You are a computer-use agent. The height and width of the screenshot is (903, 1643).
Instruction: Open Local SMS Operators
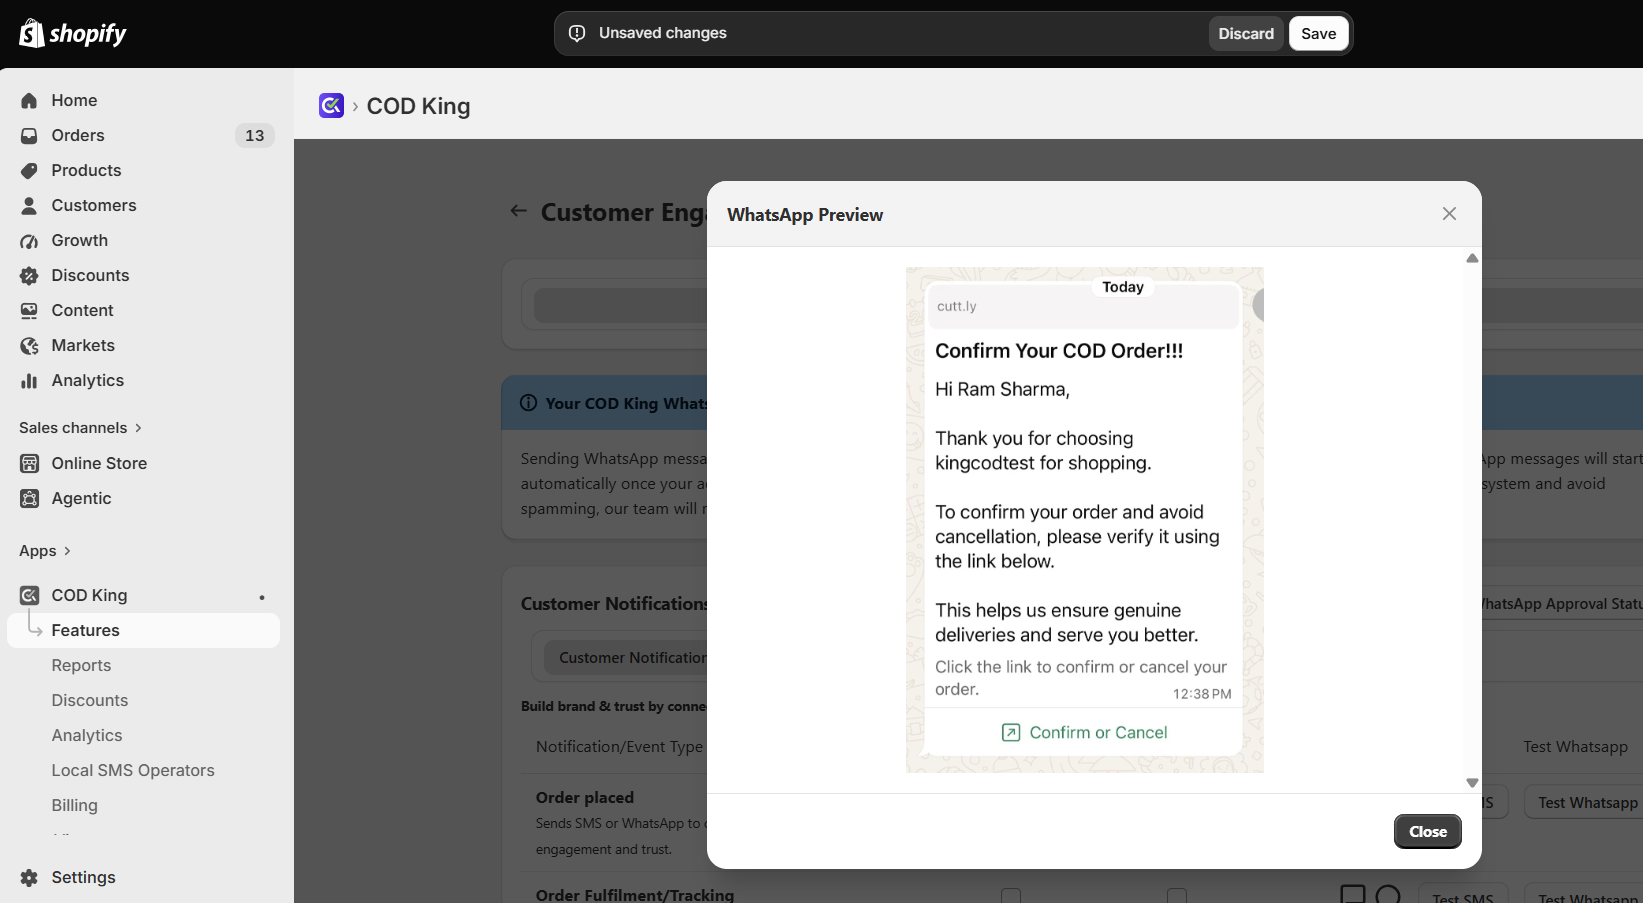point(133,770)
